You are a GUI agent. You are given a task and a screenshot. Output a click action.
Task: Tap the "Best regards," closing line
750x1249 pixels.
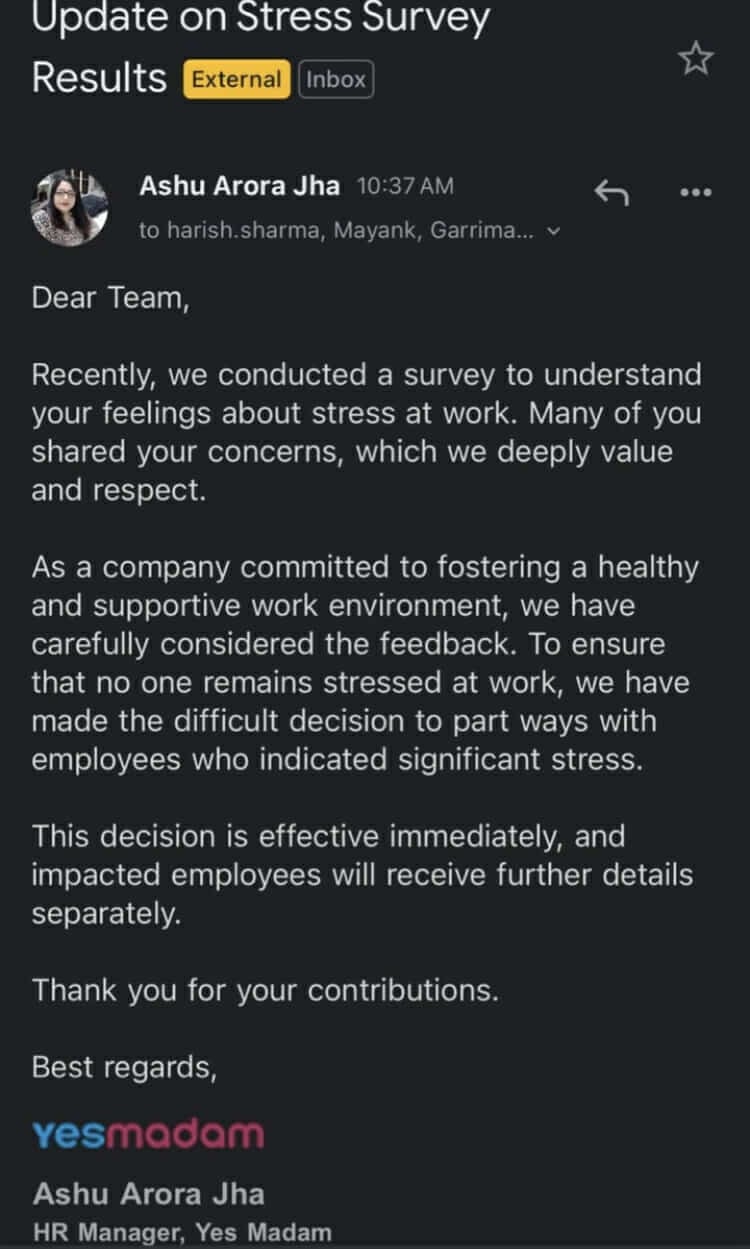pyautogui.click(x=124, y=1067)
